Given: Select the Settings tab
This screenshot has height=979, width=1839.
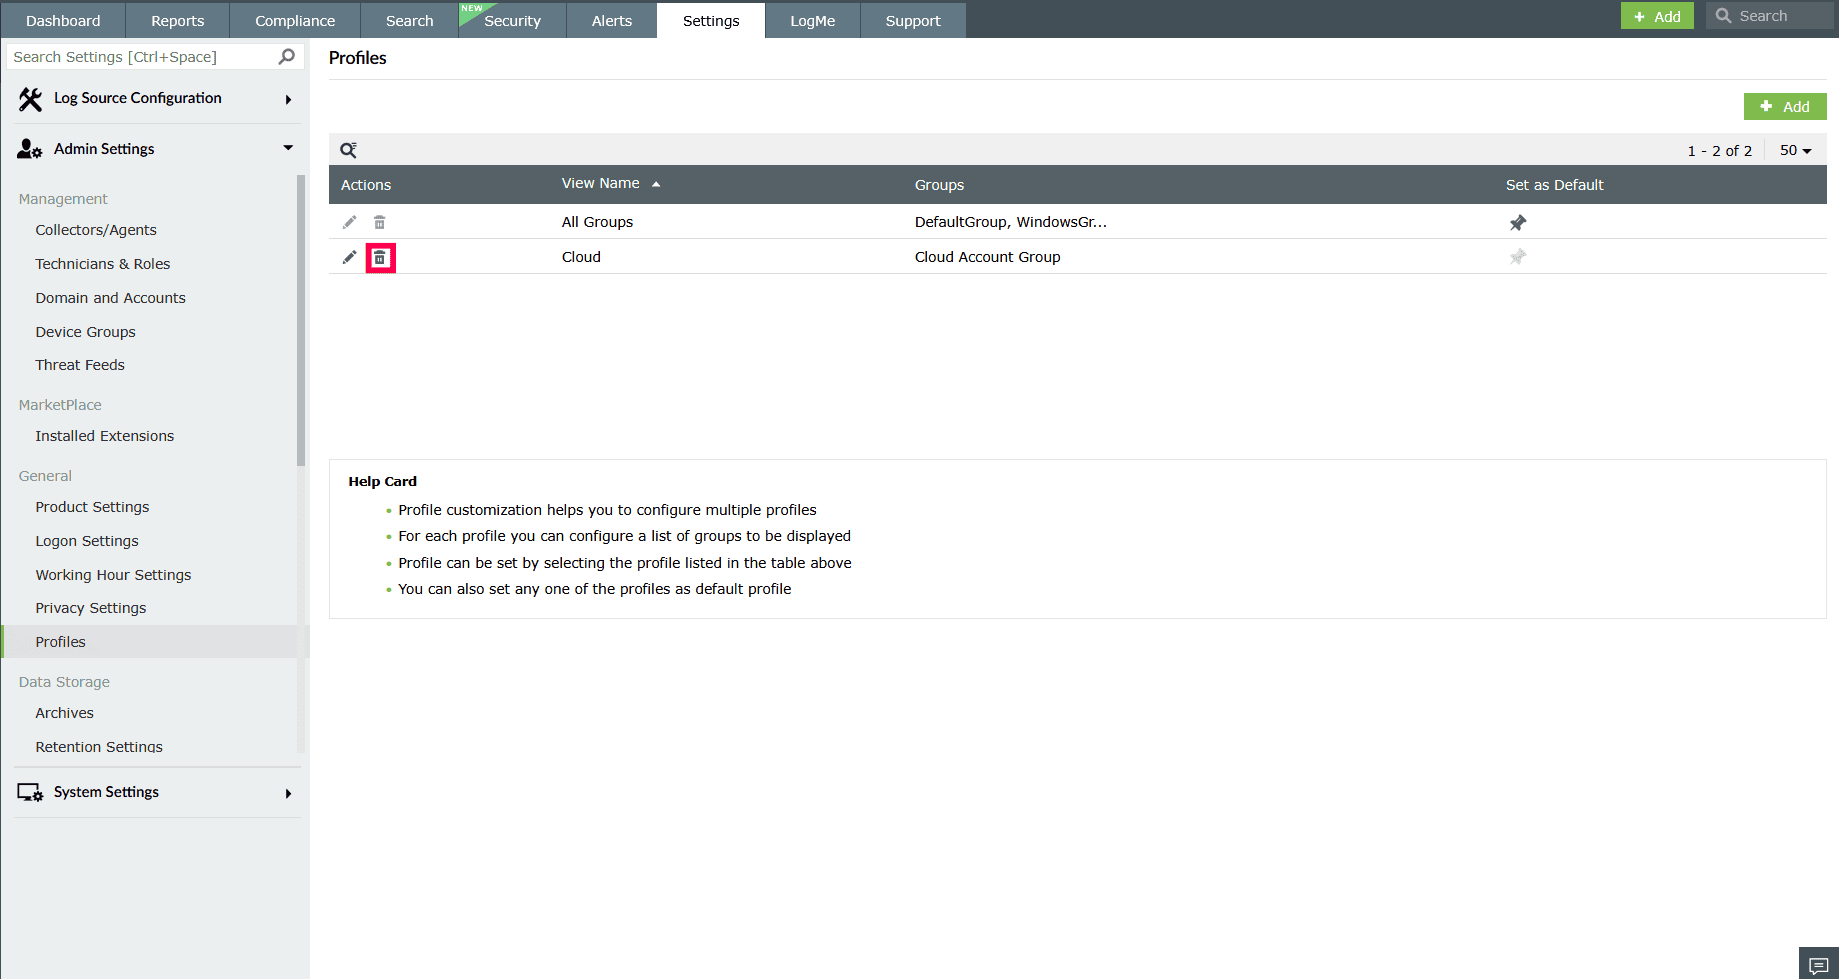Looking at the screenshot, I should pyautogui.click(x=711, y=20).
